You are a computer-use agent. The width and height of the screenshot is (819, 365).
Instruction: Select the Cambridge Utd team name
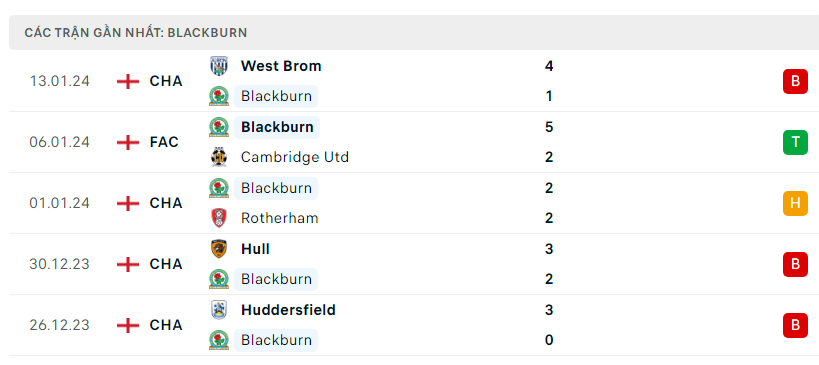(x=295, y=157)
